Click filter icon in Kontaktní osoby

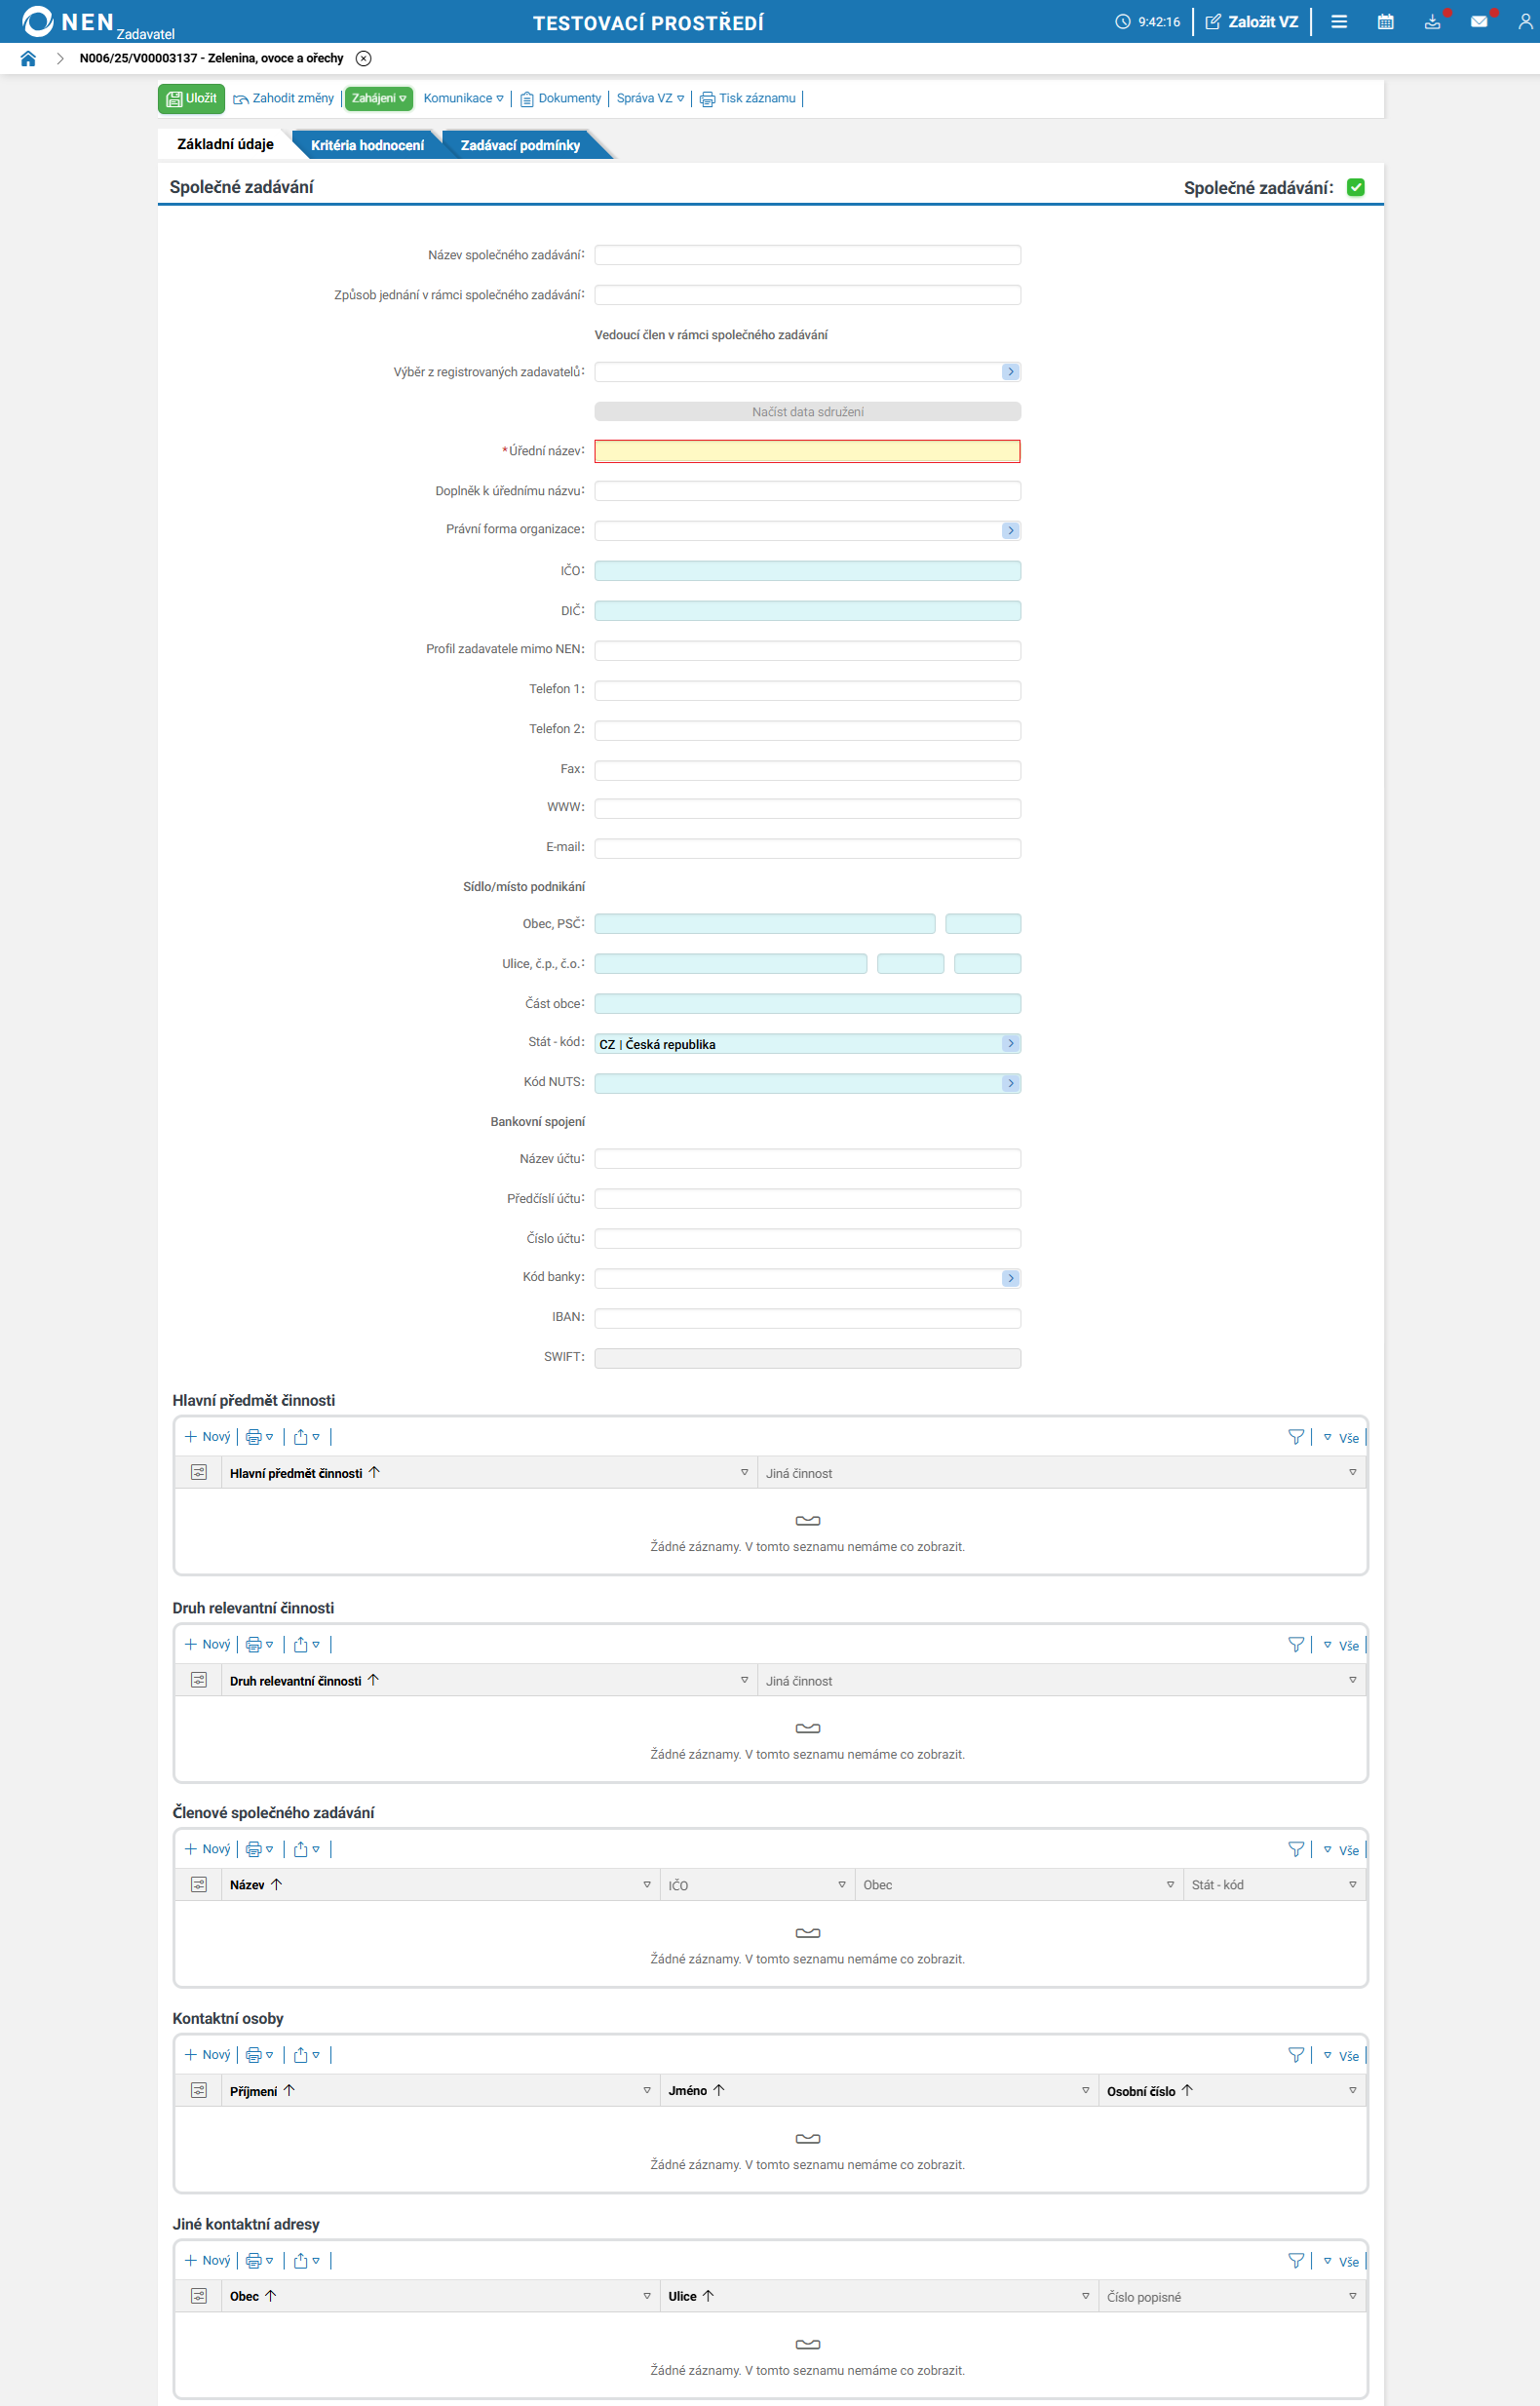[x=1296, y=2055]
